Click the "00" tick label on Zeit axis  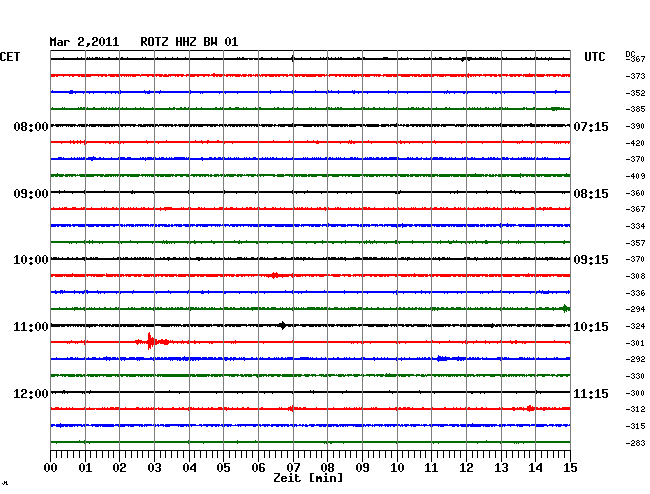pyautogui.click(x=51, y=468)
